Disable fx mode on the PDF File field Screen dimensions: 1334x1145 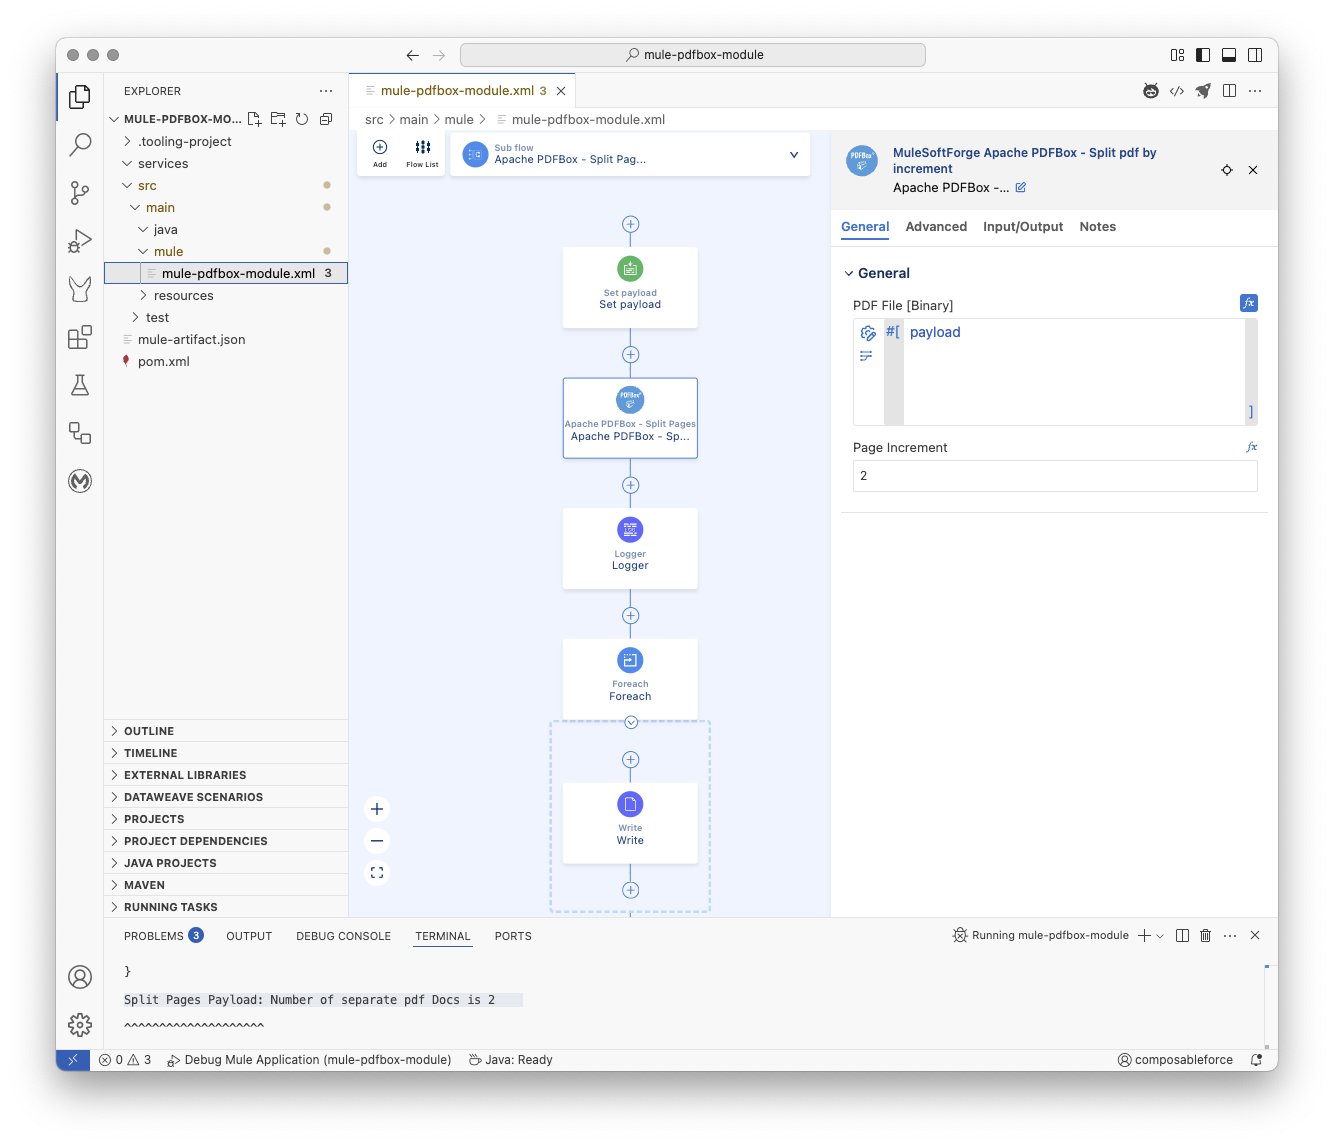[1248, 302]
